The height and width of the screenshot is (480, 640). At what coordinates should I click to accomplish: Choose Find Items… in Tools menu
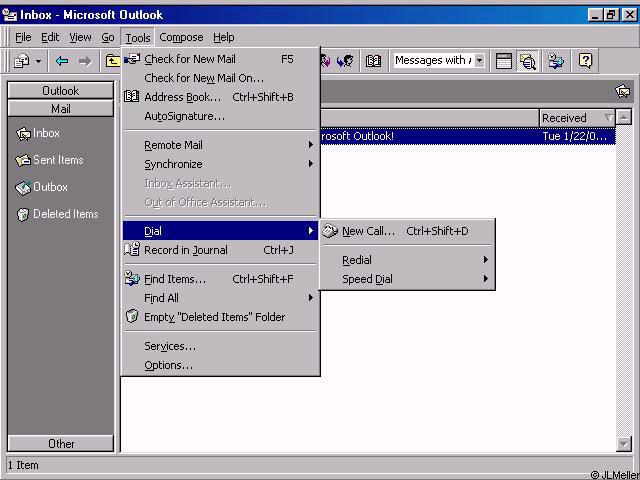(x=220, y=279)
